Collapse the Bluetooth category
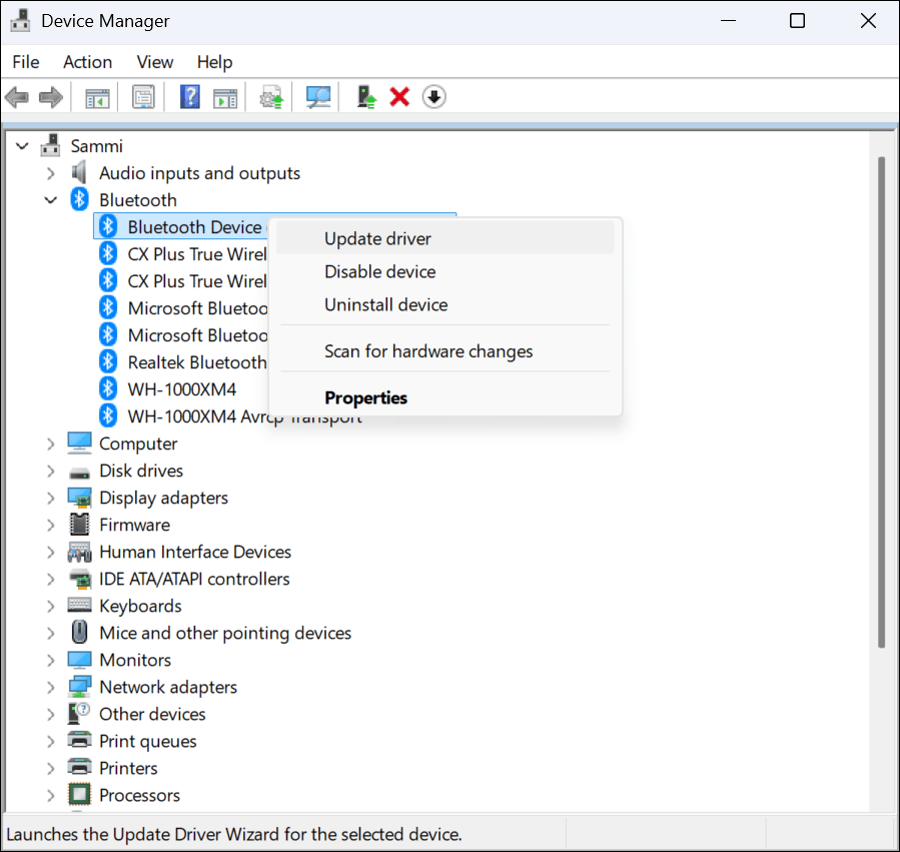 click(51, 200)
